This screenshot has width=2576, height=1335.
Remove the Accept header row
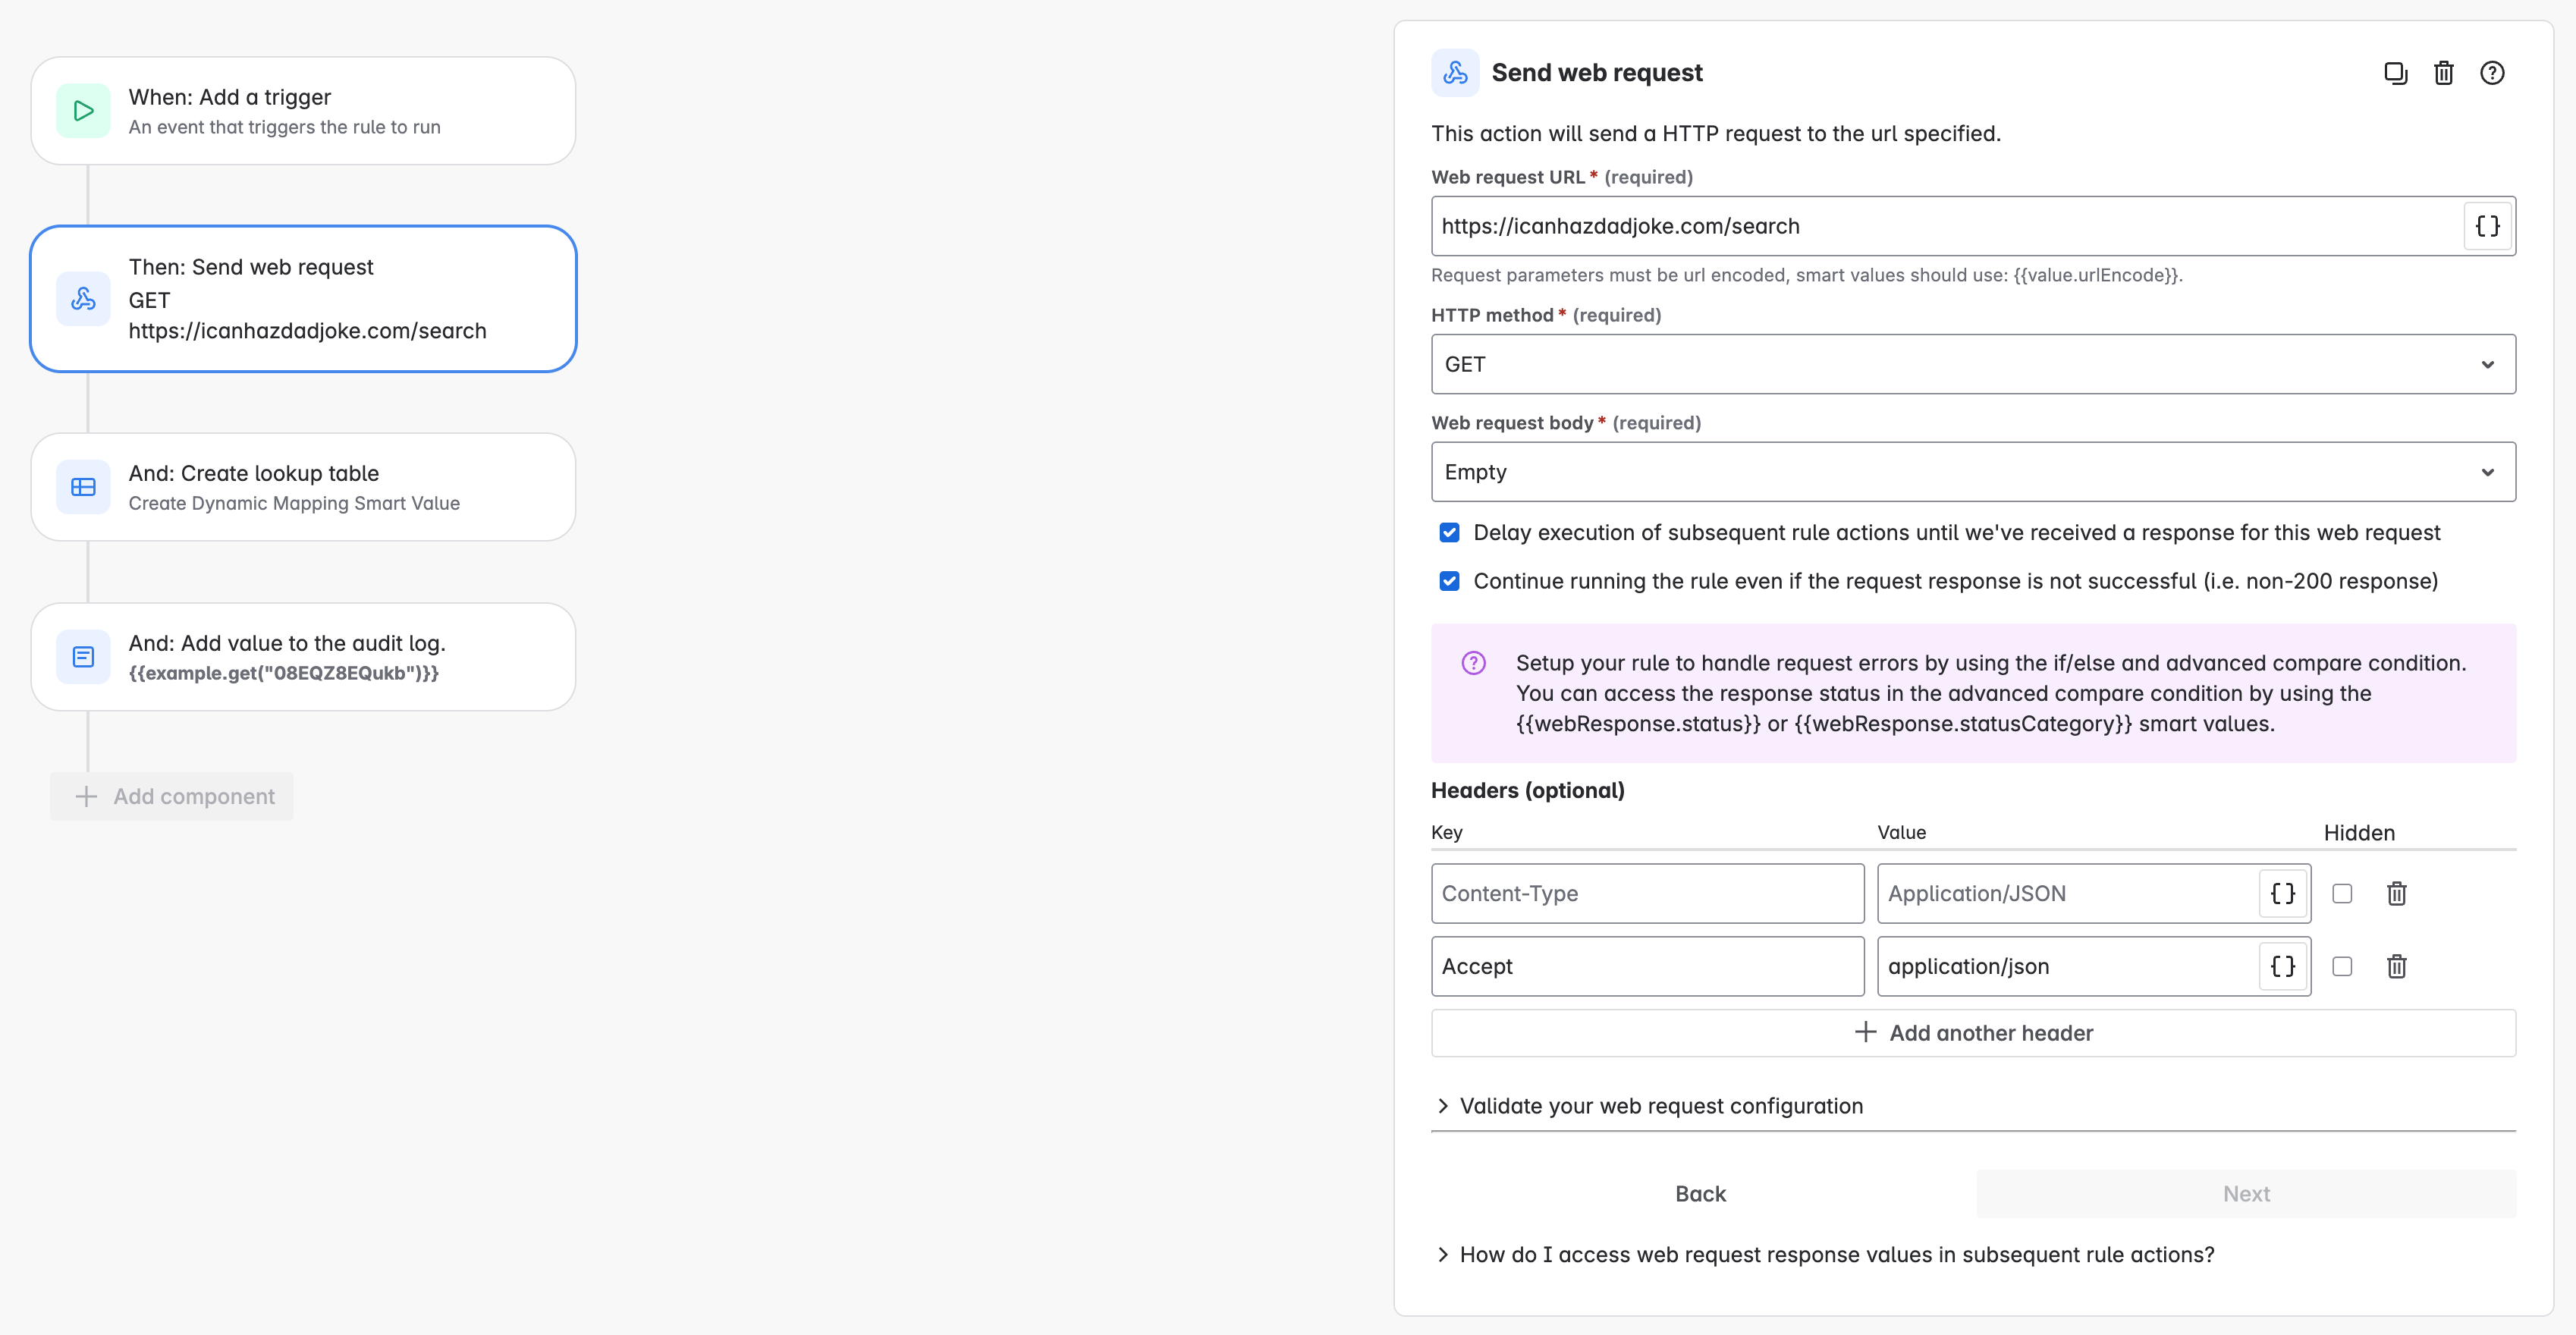pyautogui.click(x=2397, y=966)
